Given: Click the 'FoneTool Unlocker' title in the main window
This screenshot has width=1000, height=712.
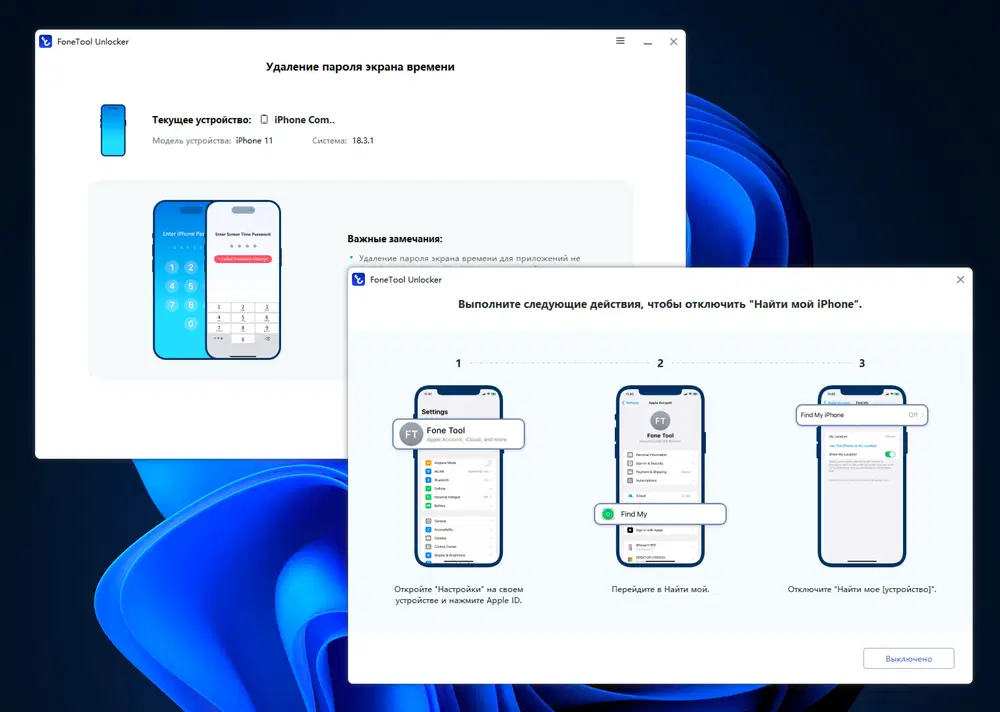Looking at the screenshot, I should 93,41.
